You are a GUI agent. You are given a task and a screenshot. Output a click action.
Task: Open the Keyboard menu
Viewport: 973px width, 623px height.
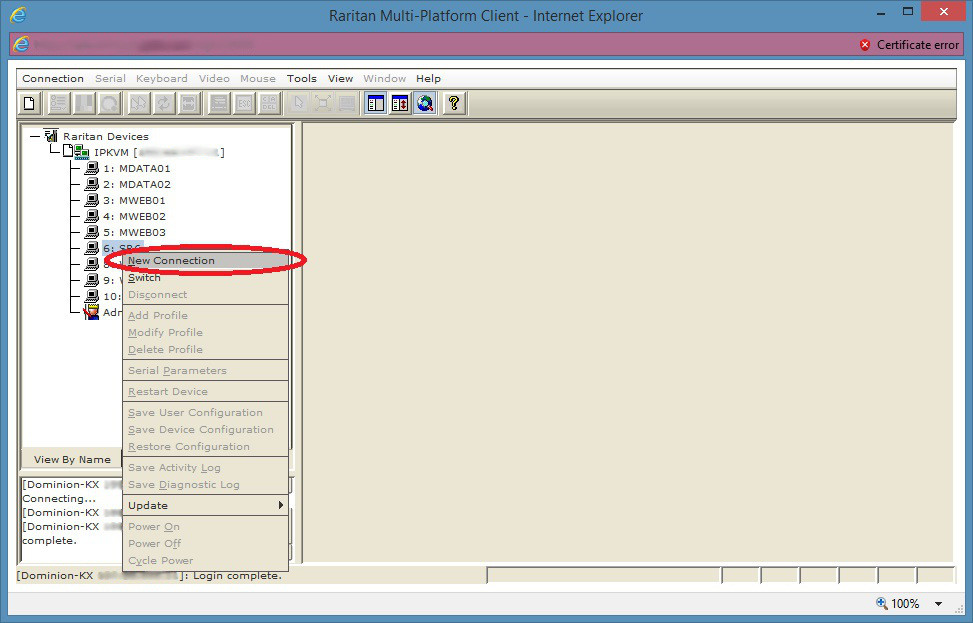coord(161,78)
